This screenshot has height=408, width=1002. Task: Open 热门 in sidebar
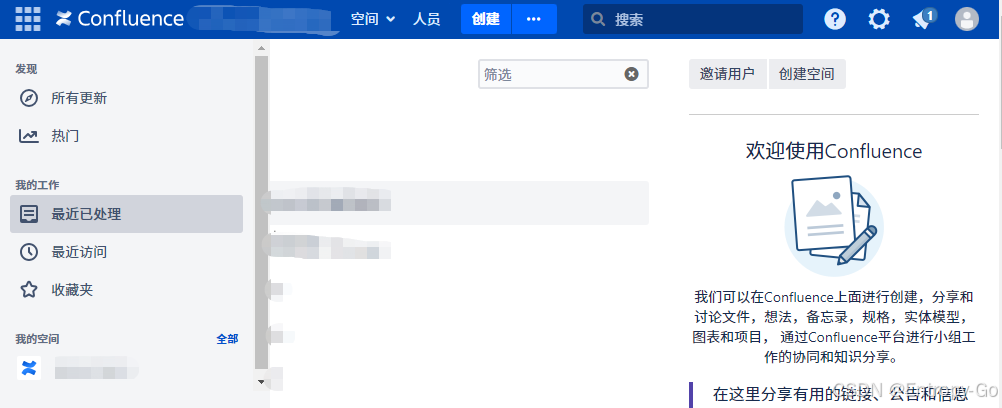click(x=126, y=136)
